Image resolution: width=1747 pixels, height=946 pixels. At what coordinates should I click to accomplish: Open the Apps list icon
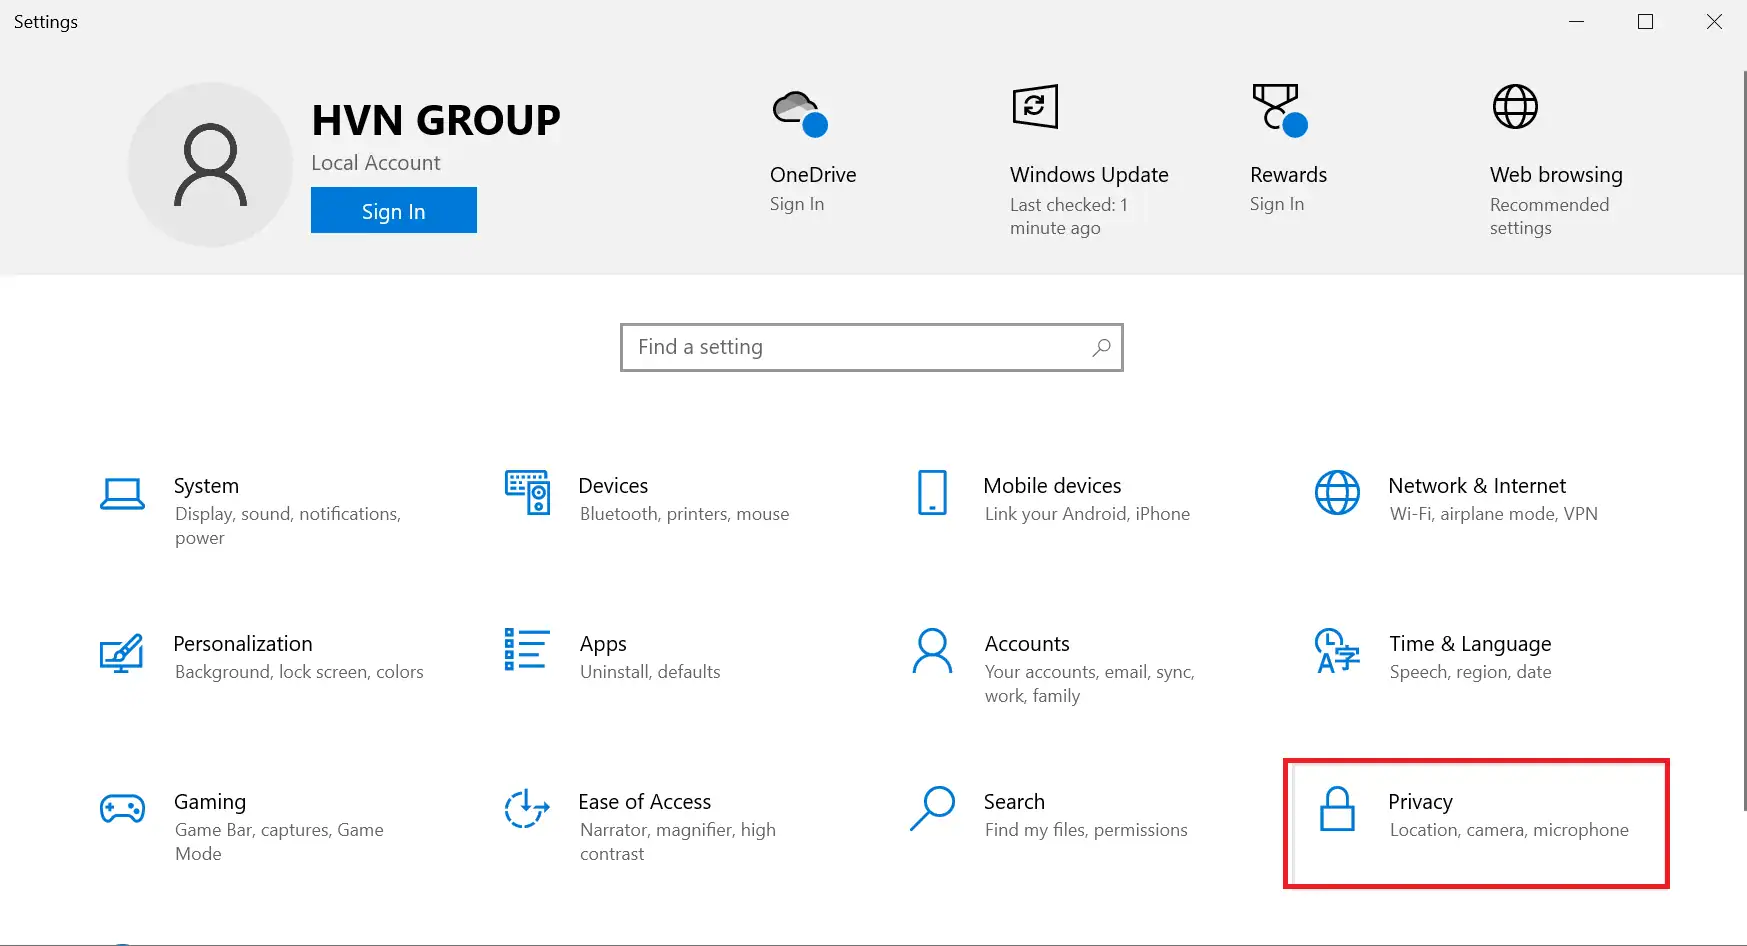point(527,649)
